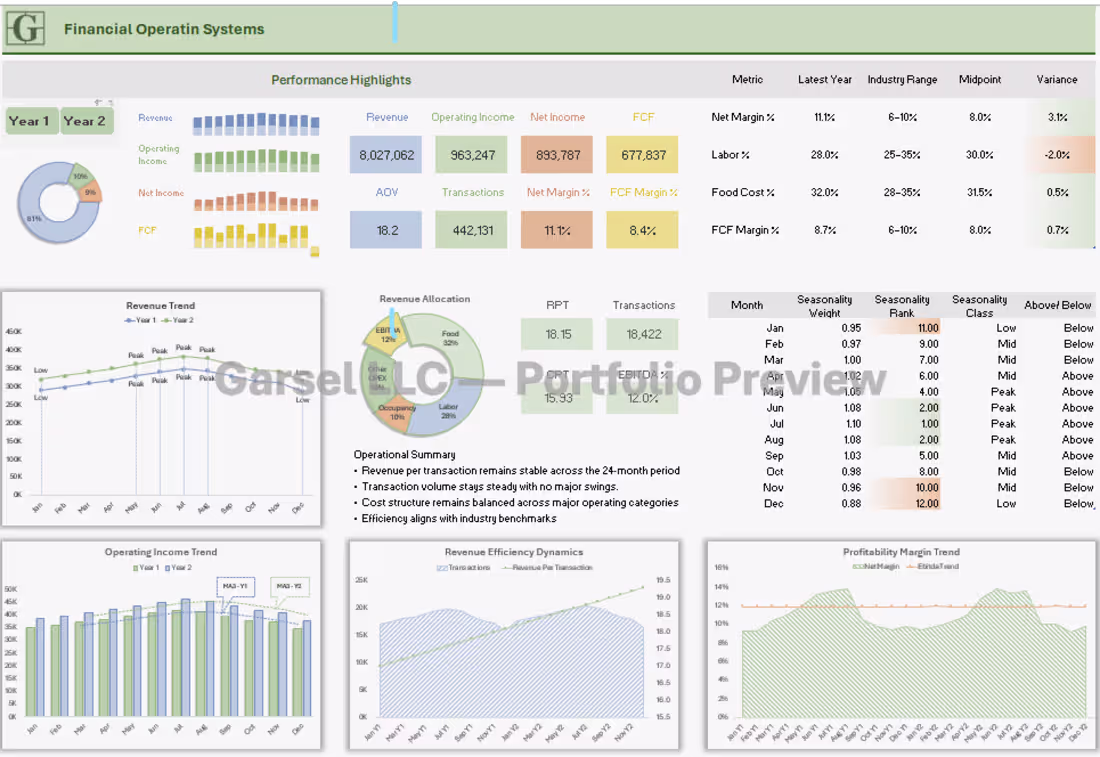This screenshot has width=1100, height=757.
Task: Click the -2.0% variance cell
Action: 1057,154
